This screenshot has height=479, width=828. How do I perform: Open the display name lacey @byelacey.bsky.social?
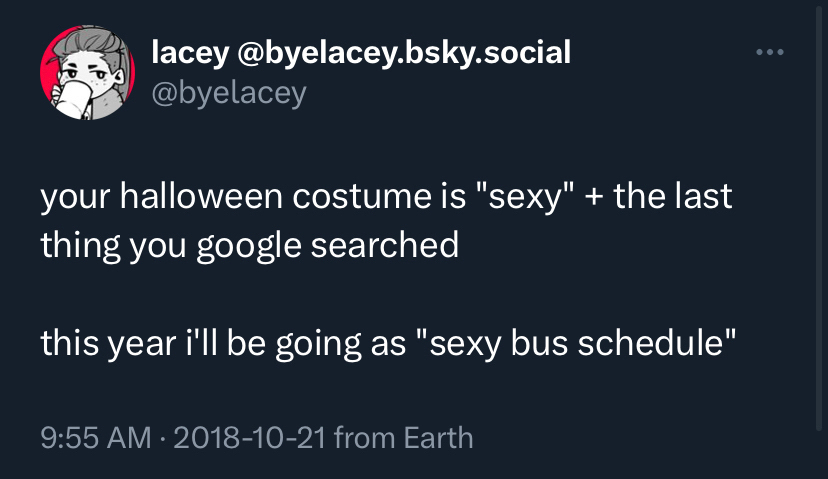tap(361, 52)
